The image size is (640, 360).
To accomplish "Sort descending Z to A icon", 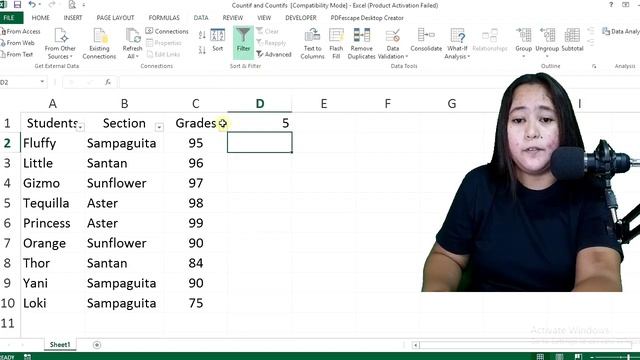I will pos(202,50).
